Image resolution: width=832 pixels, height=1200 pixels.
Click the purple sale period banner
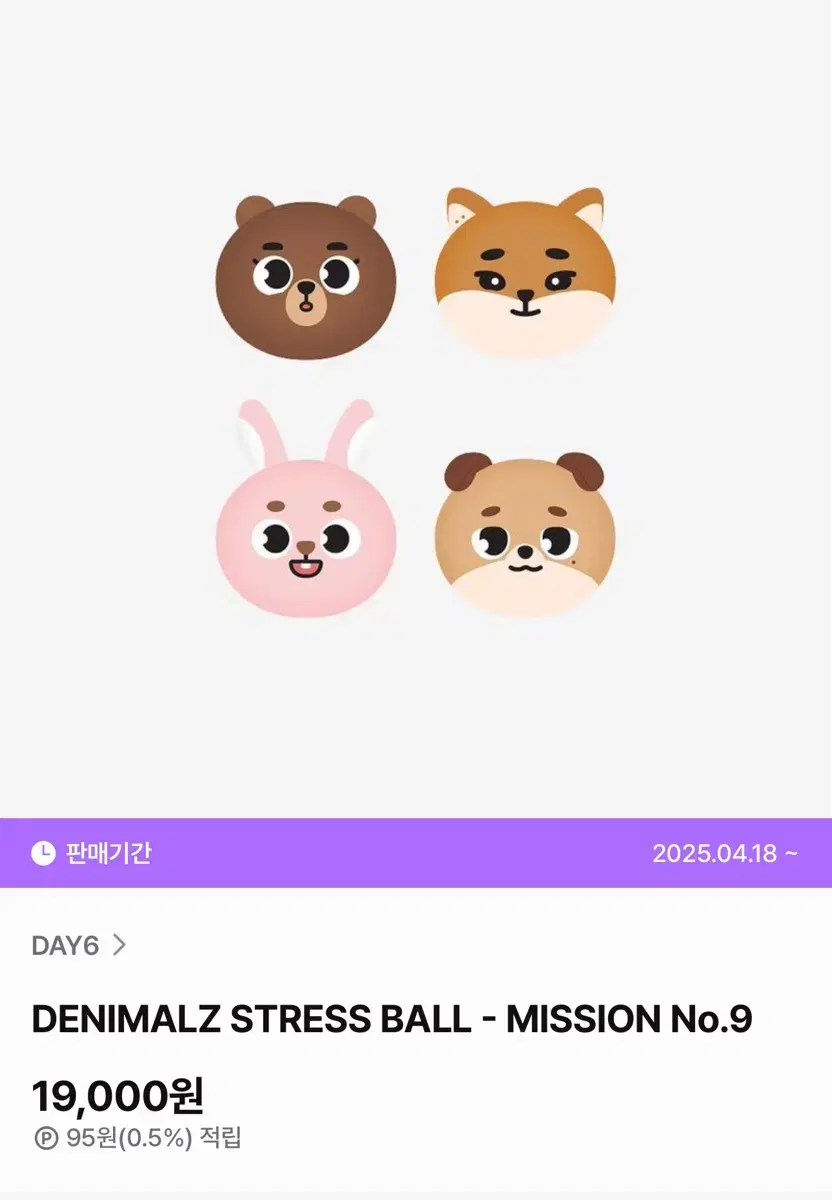point(416,853)
